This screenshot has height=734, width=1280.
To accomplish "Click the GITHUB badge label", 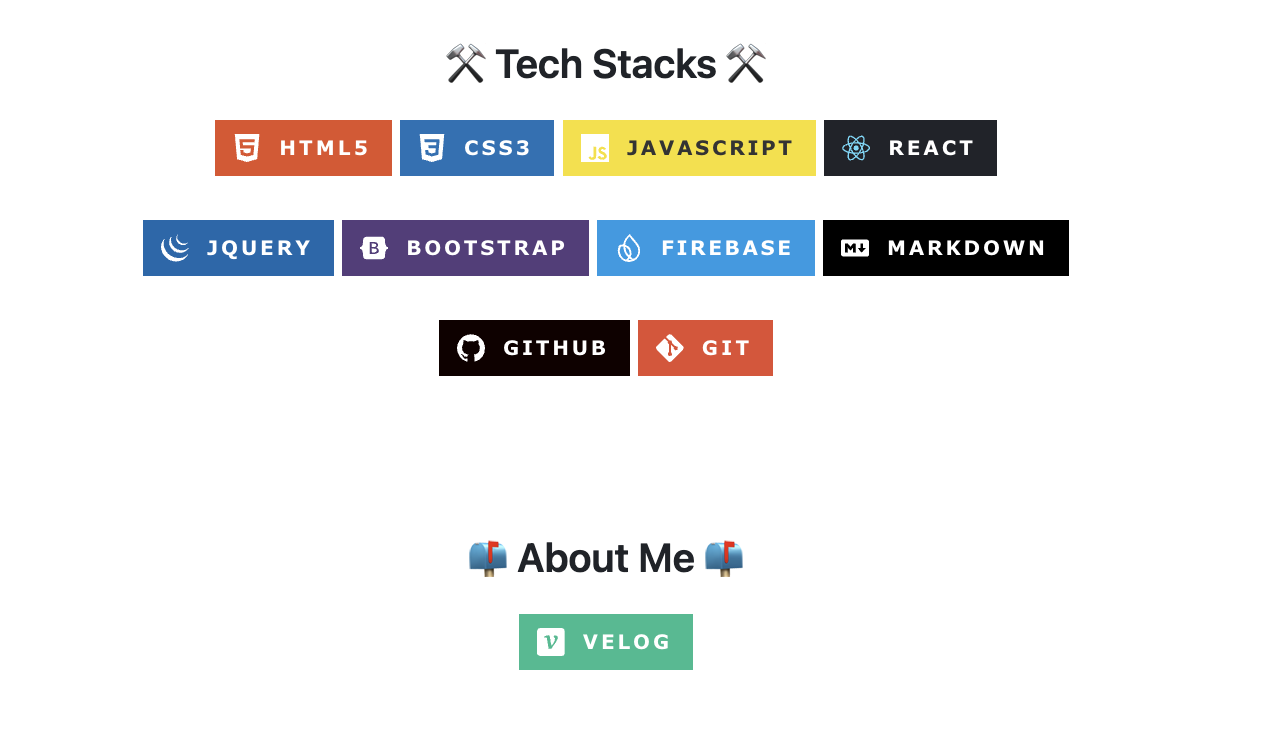I will coord(556,348).
